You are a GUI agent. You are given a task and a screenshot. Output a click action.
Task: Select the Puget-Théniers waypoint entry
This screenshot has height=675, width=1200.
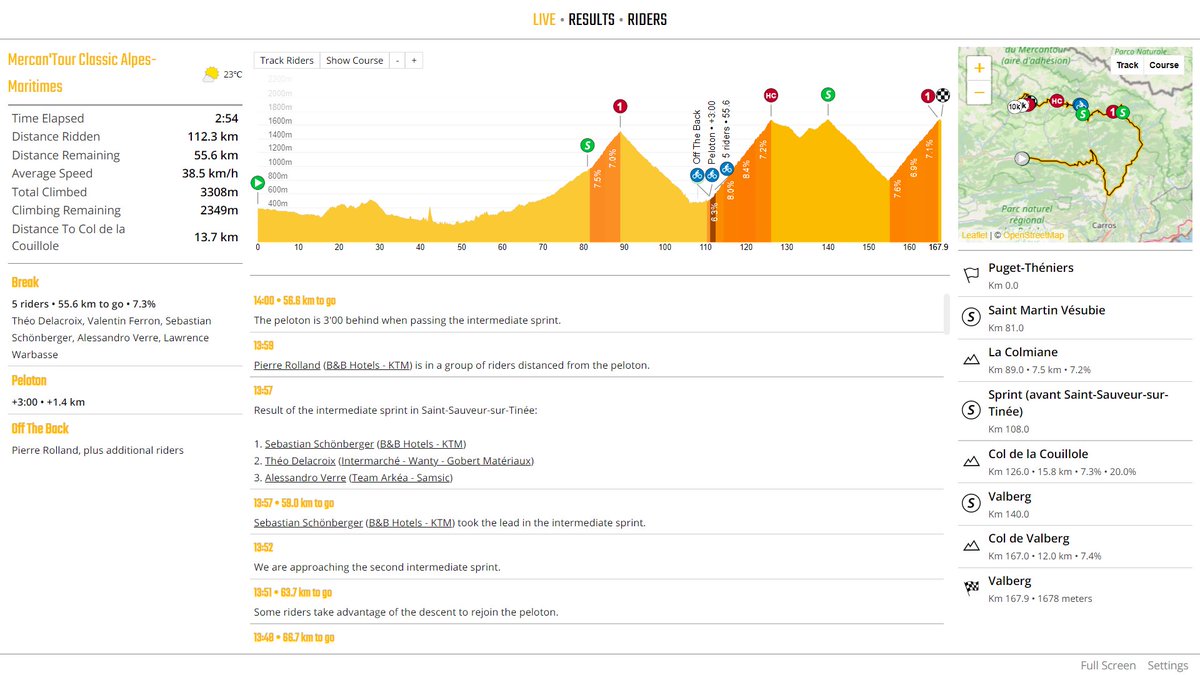[1076, 276]
